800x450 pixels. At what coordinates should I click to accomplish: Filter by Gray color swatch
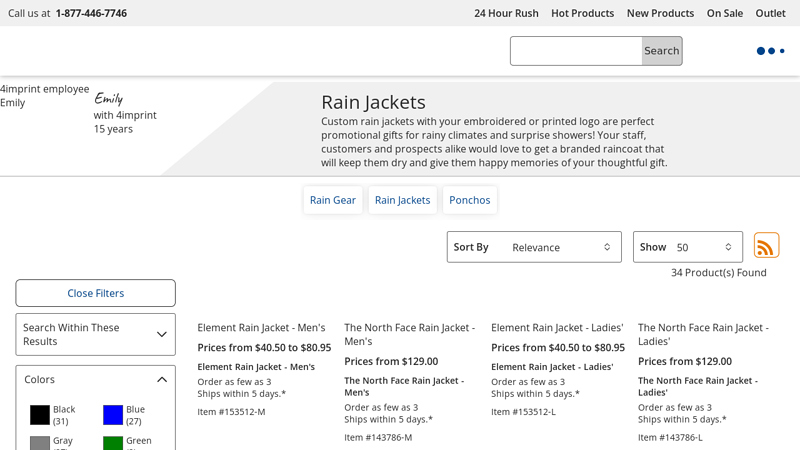click(x=40, y=443)
